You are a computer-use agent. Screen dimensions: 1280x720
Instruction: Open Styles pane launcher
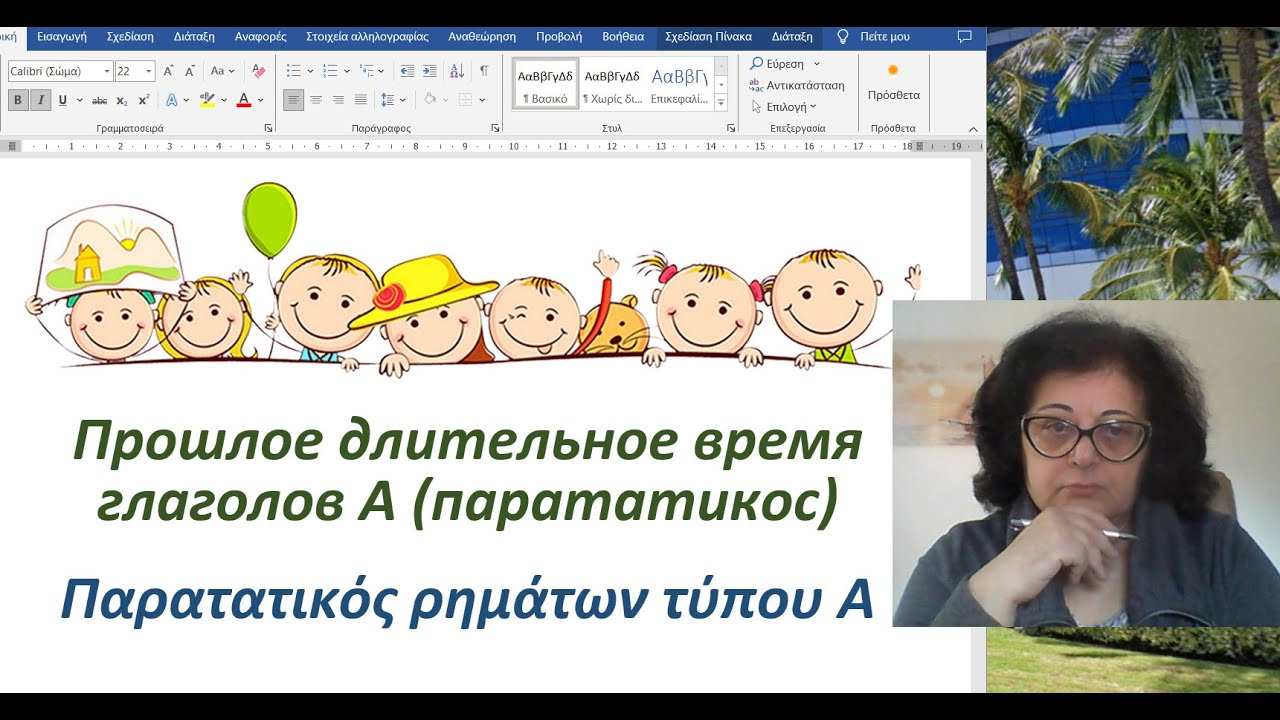731,129
